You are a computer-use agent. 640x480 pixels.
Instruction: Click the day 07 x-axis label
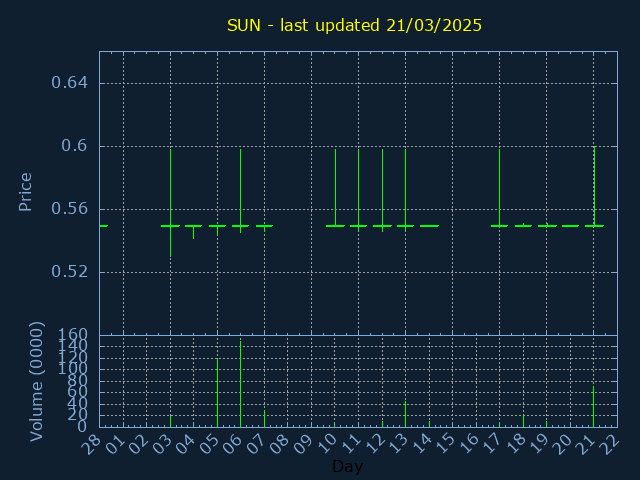[x=256, y=444]
